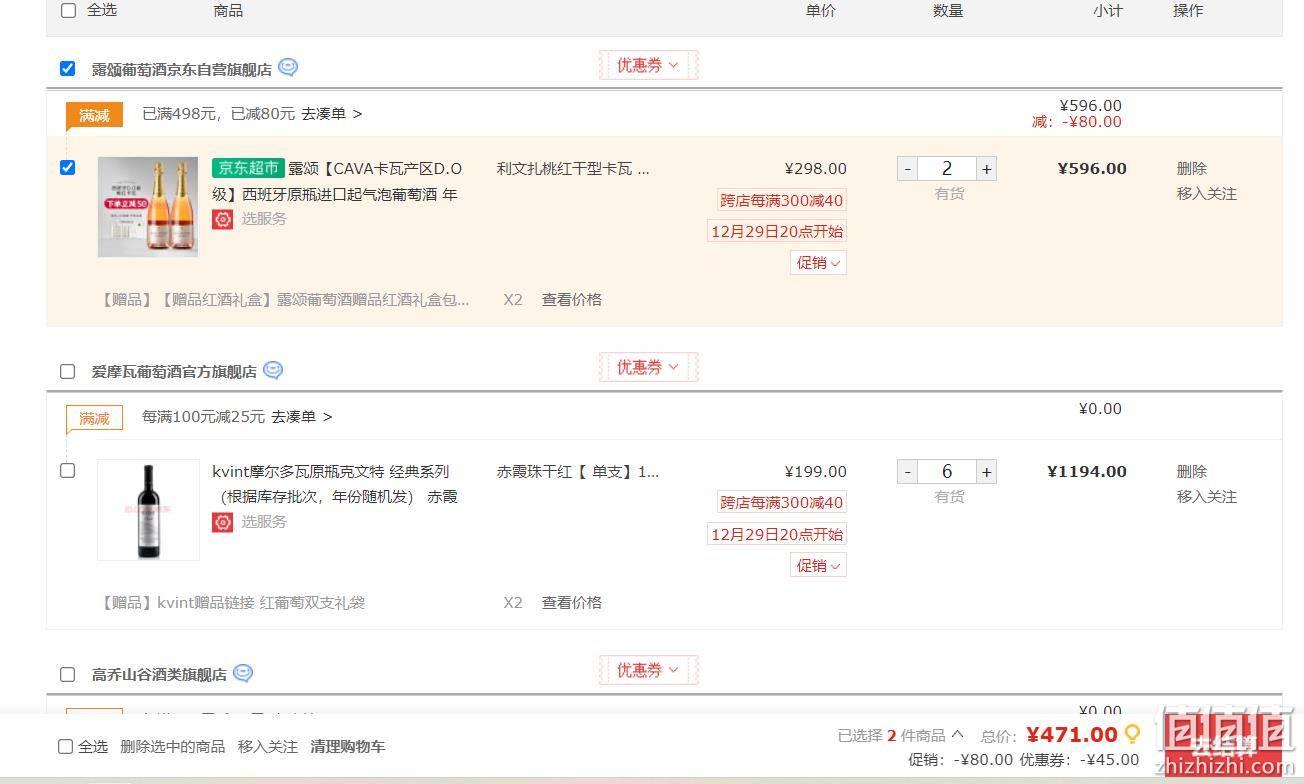The width and height of the screenshot is (1304, 784).
Task: Click 满减 badge in 爱摩瓦 store section
Action: click(x=94, y=419)
